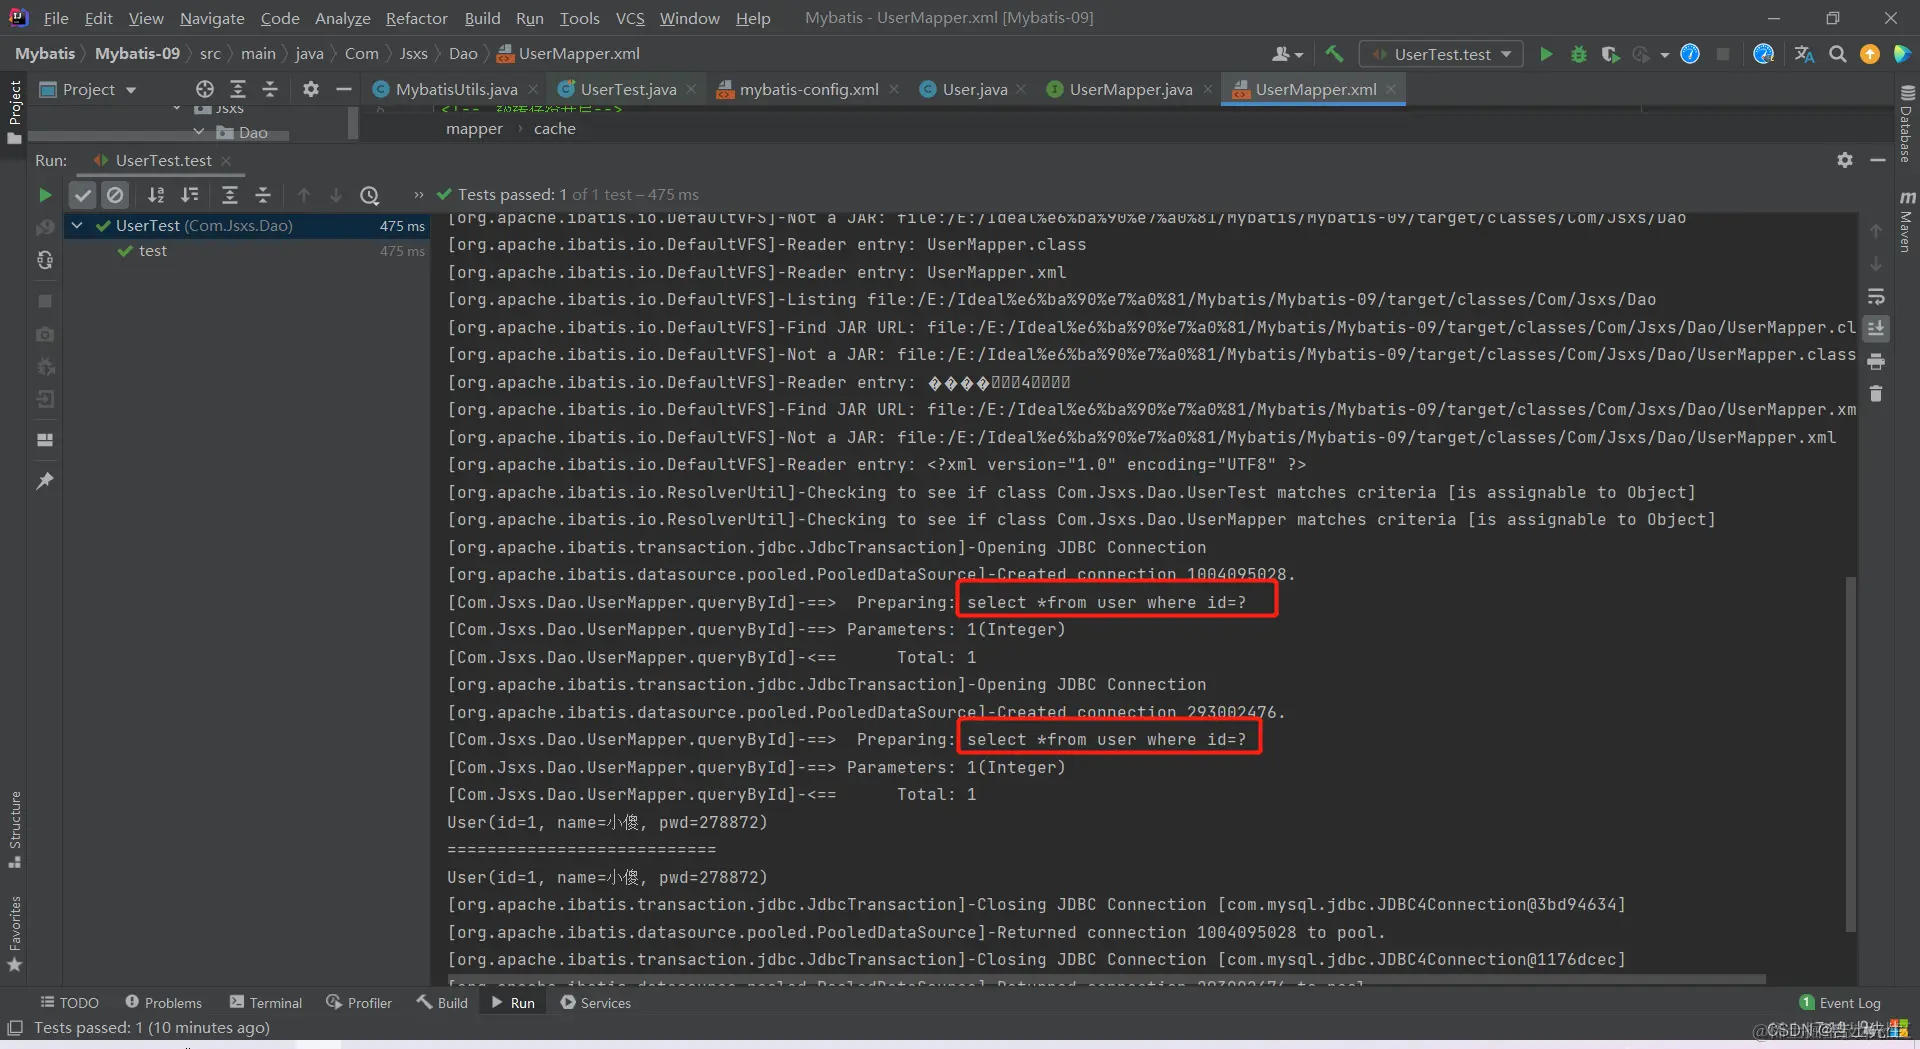Open the Services tool window
1920x1049 pixels.
pyautogui.click(x=596, y=1002)
